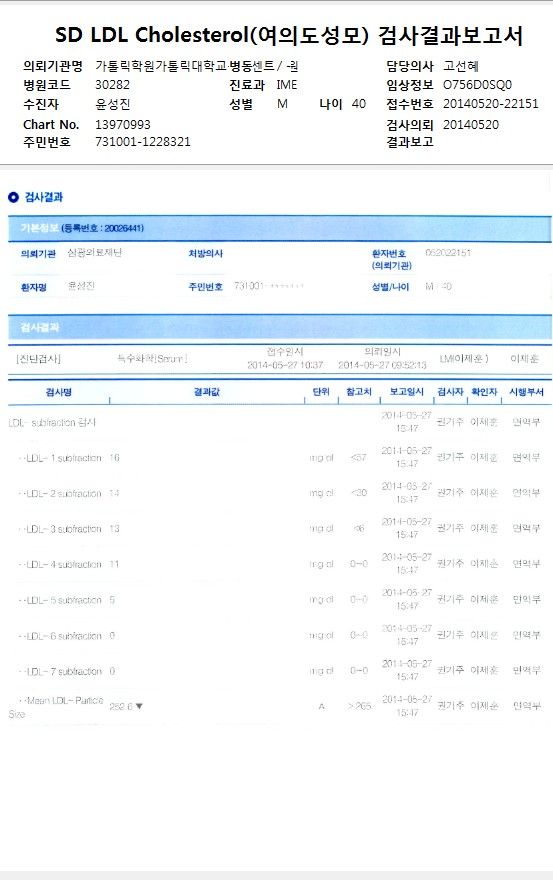
Task: Click the Mean LDL-Particle Size row
Action: [x=280, y=707]
